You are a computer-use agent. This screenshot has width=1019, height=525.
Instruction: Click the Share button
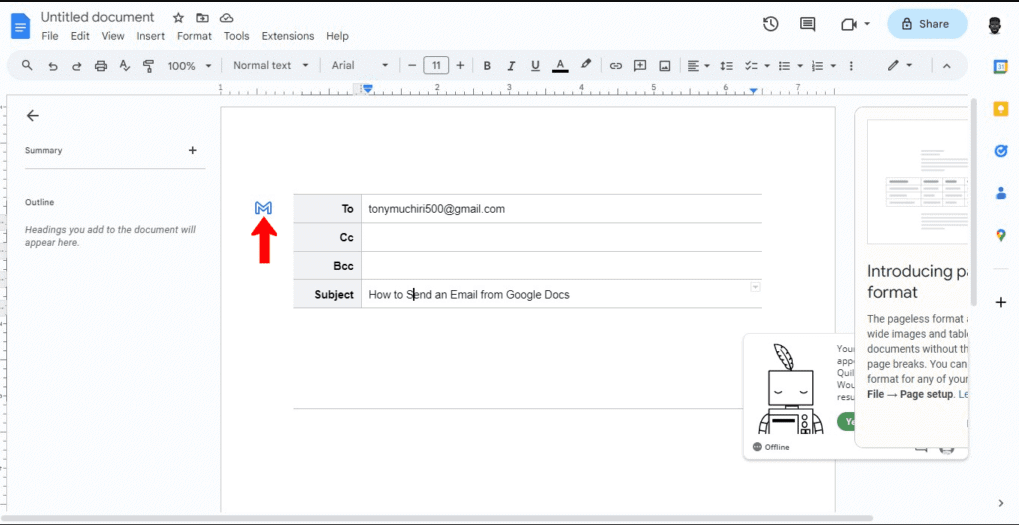pyautogui.click(x=927, y=24)
